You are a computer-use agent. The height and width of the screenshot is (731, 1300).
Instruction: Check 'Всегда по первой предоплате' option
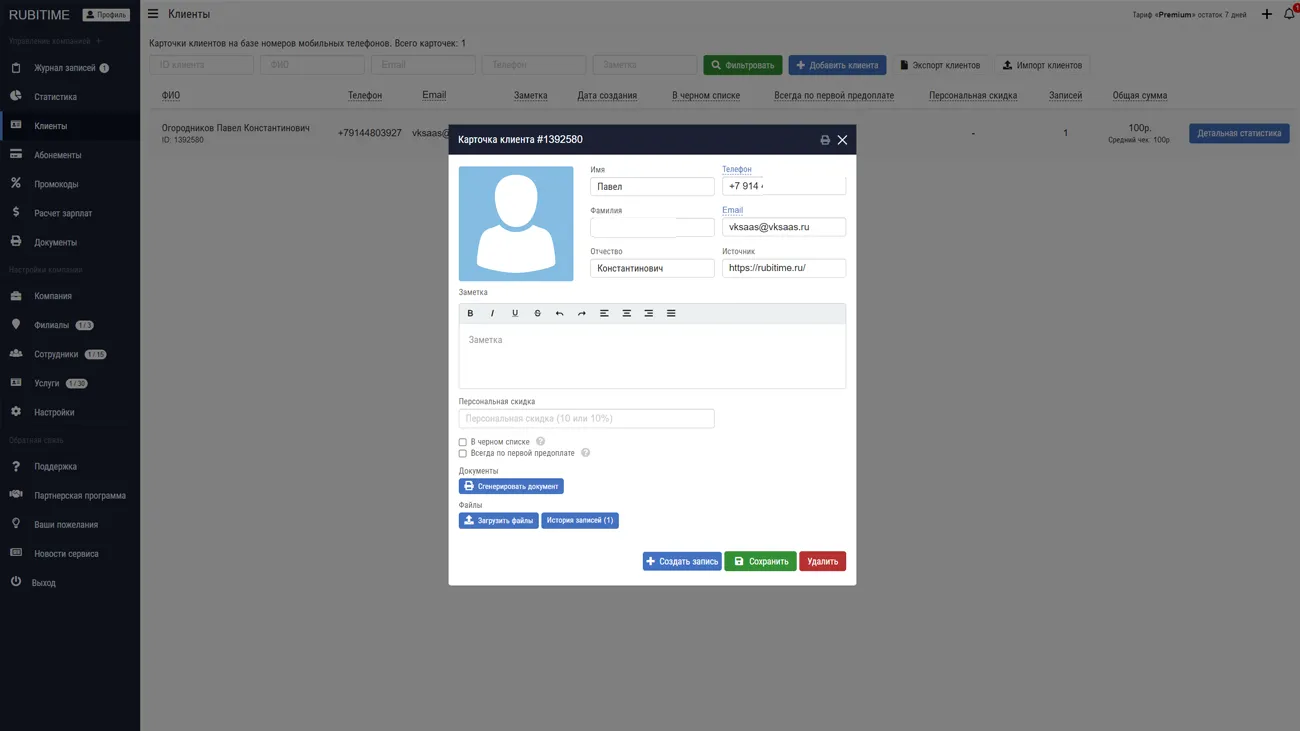[x=463, y=454]
